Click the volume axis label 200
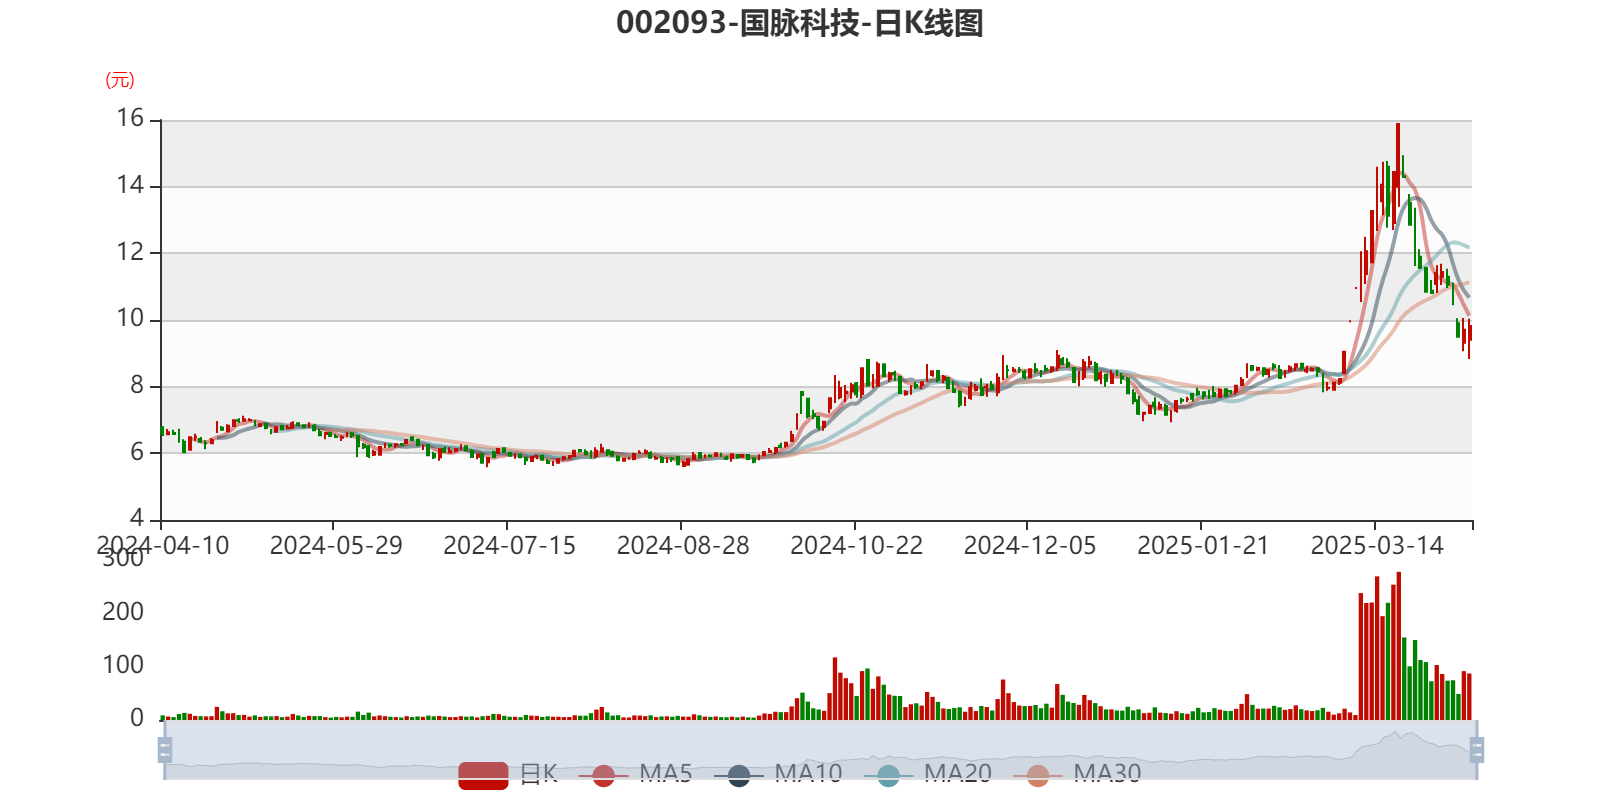 [x=123, y=612]
